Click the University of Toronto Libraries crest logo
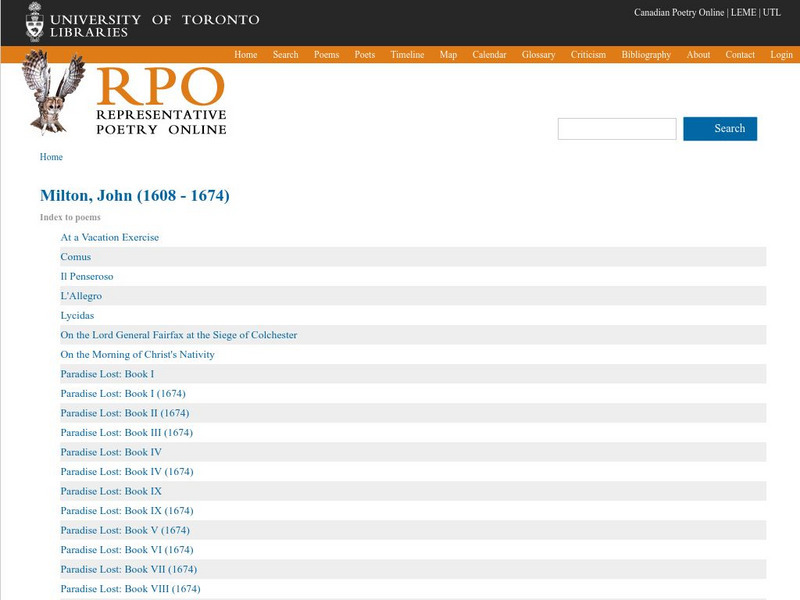 click(x=35, y=22)
